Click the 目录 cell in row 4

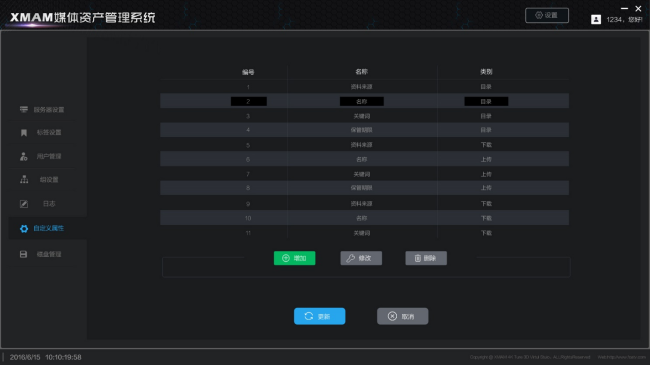coord(486,130)
